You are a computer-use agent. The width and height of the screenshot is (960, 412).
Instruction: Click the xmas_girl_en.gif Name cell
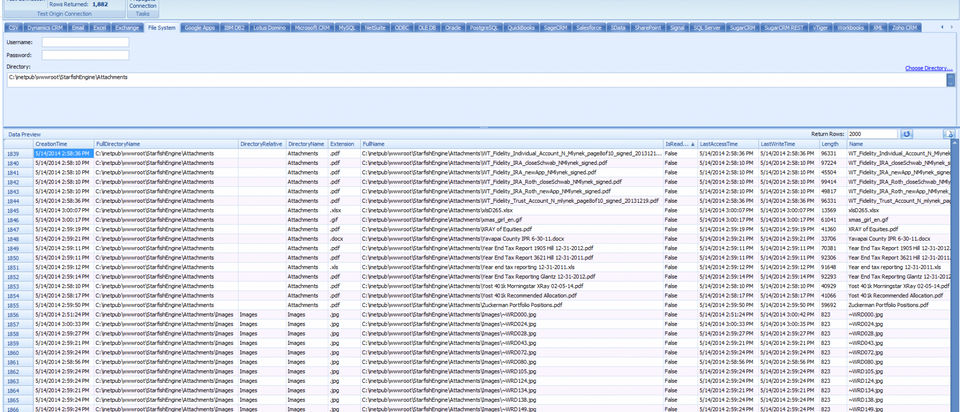point(898,220)
